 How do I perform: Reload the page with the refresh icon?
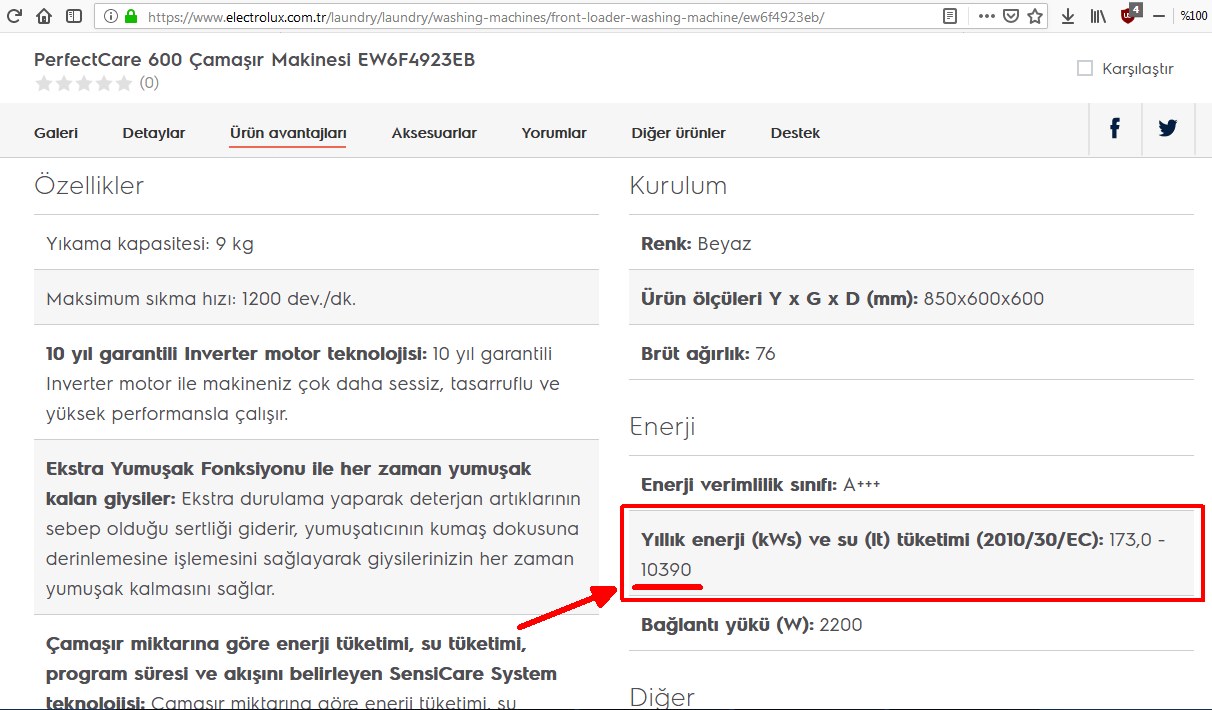click(15, 16)
